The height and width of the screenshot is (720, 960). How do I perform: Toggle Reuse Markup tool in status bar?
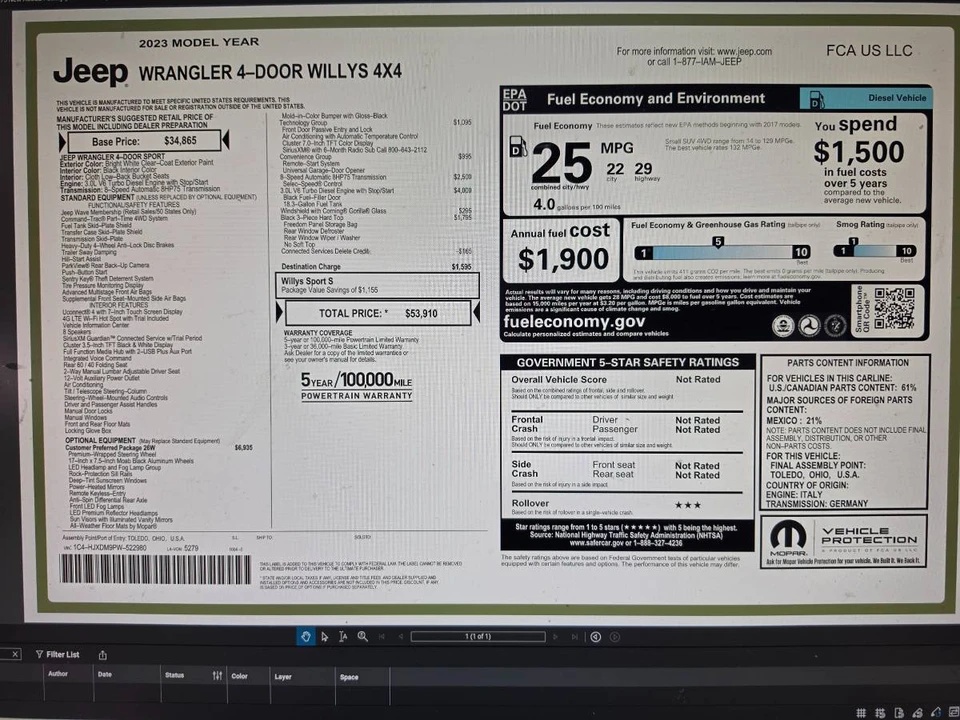coord(936,712)
